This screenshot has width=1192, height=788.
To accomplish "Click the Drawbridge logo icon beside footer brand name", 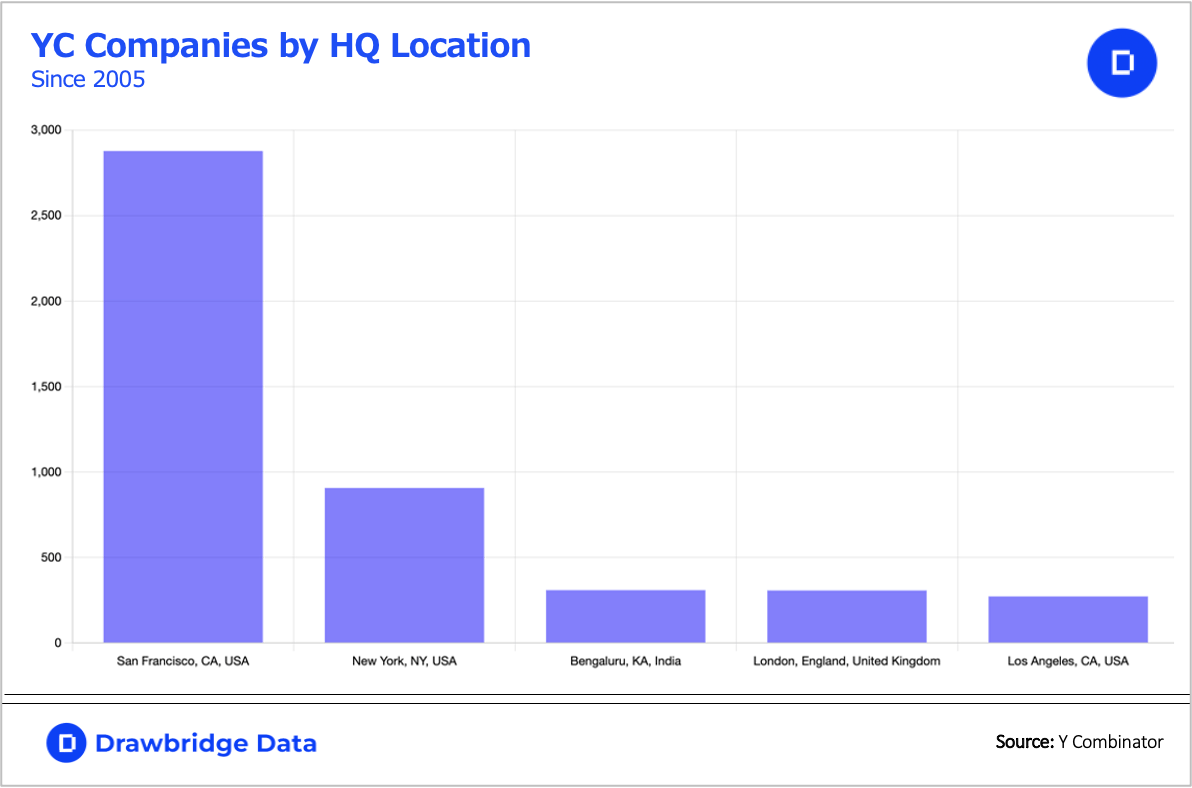I will tap(66, 742).
